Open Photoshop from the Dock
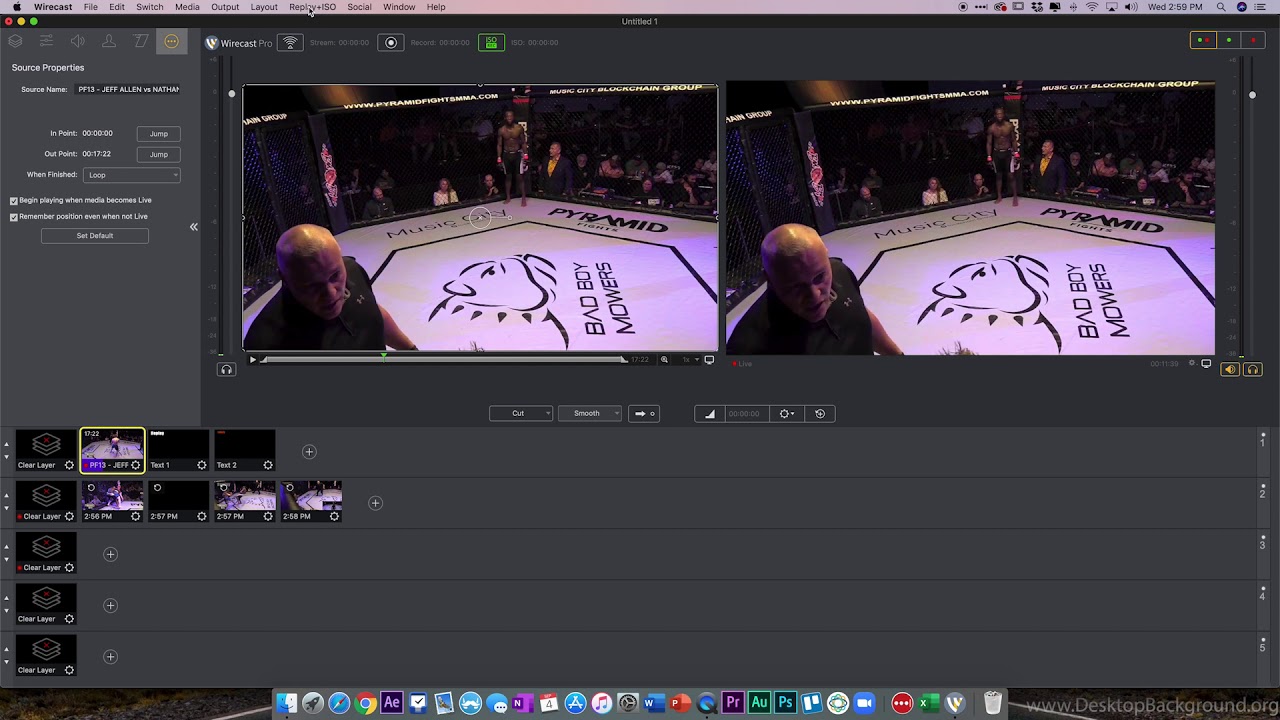The width and height of the screenshot is (1280, 720). tap(785, 703)
